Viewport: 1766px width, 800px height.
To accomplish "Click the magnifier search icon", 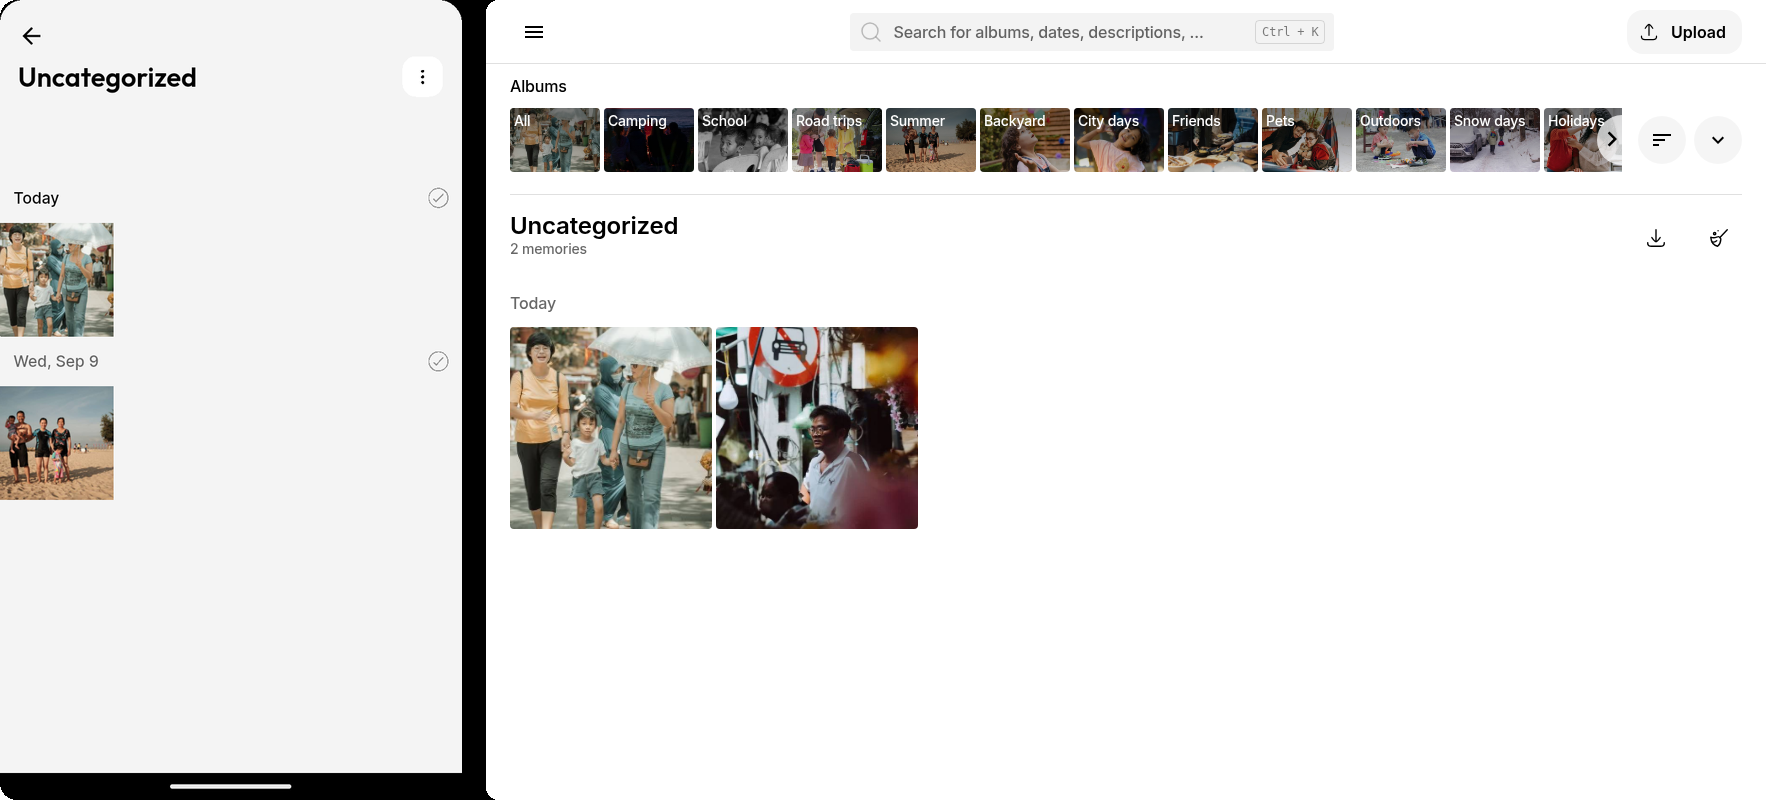I will pos(871,32).
